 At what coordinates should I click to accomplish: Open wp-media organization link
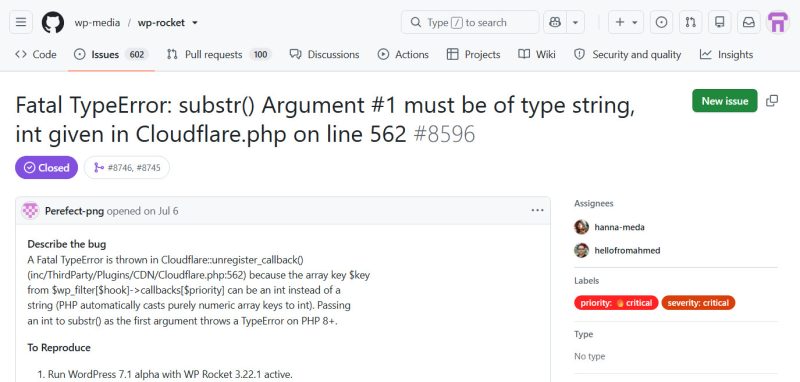97,23
